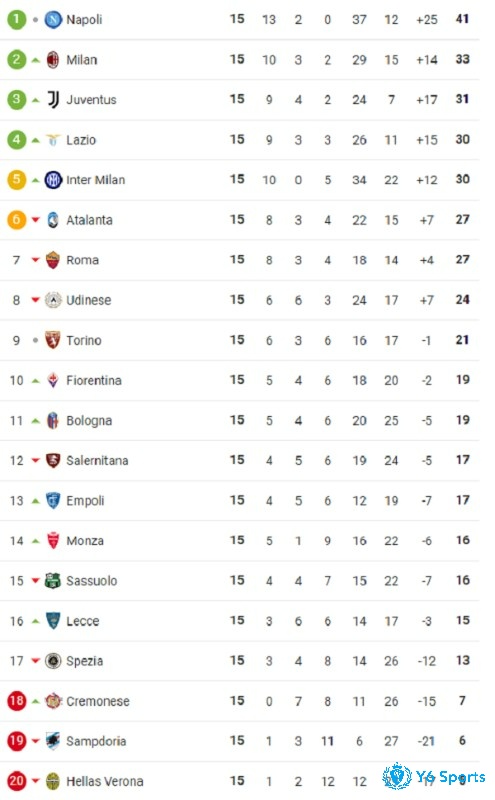The height and width of the screenshot is (800, 495).
Task: Click the Y6 Sports watermark logo
Action: click(x=434, y=777)
